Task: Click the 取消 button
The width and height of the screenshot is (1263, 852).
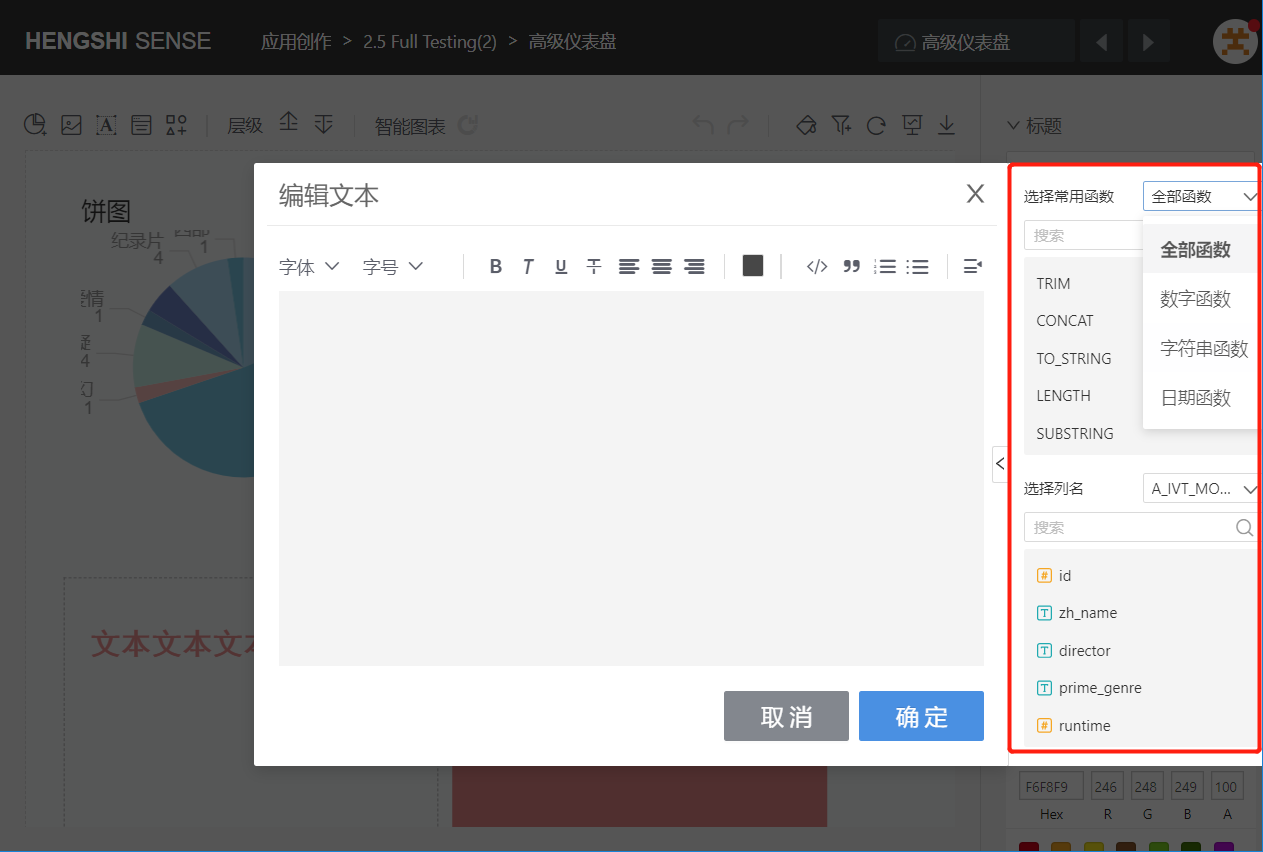Action: (x=786, y=716)
